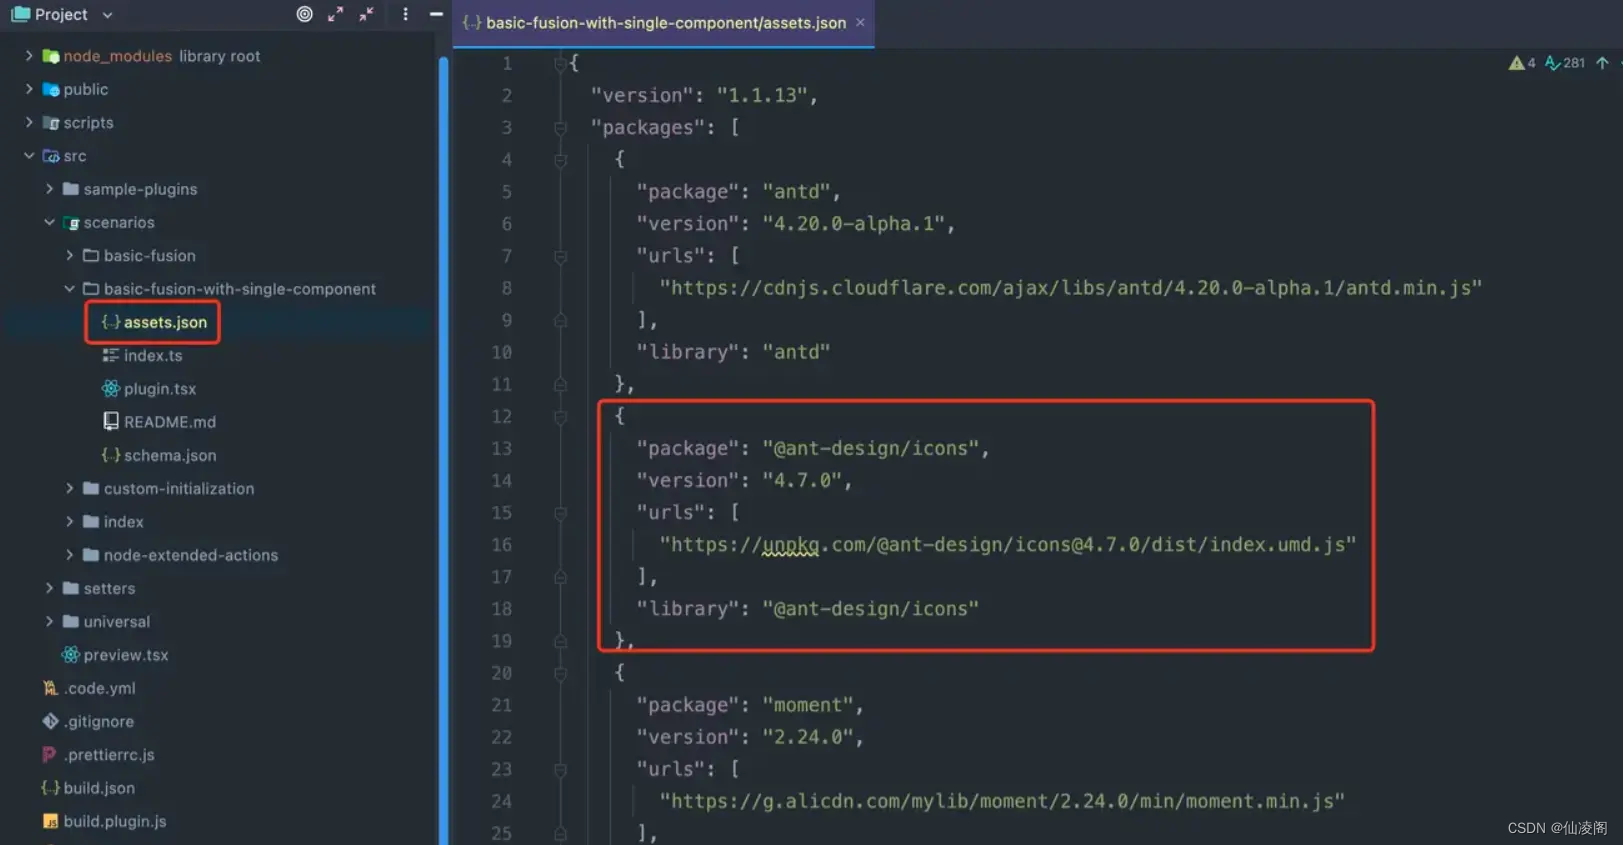Click the Prettier icon beside .prettierrc.js
Screen dimensions: 1623x845
[x=49, y=754]
